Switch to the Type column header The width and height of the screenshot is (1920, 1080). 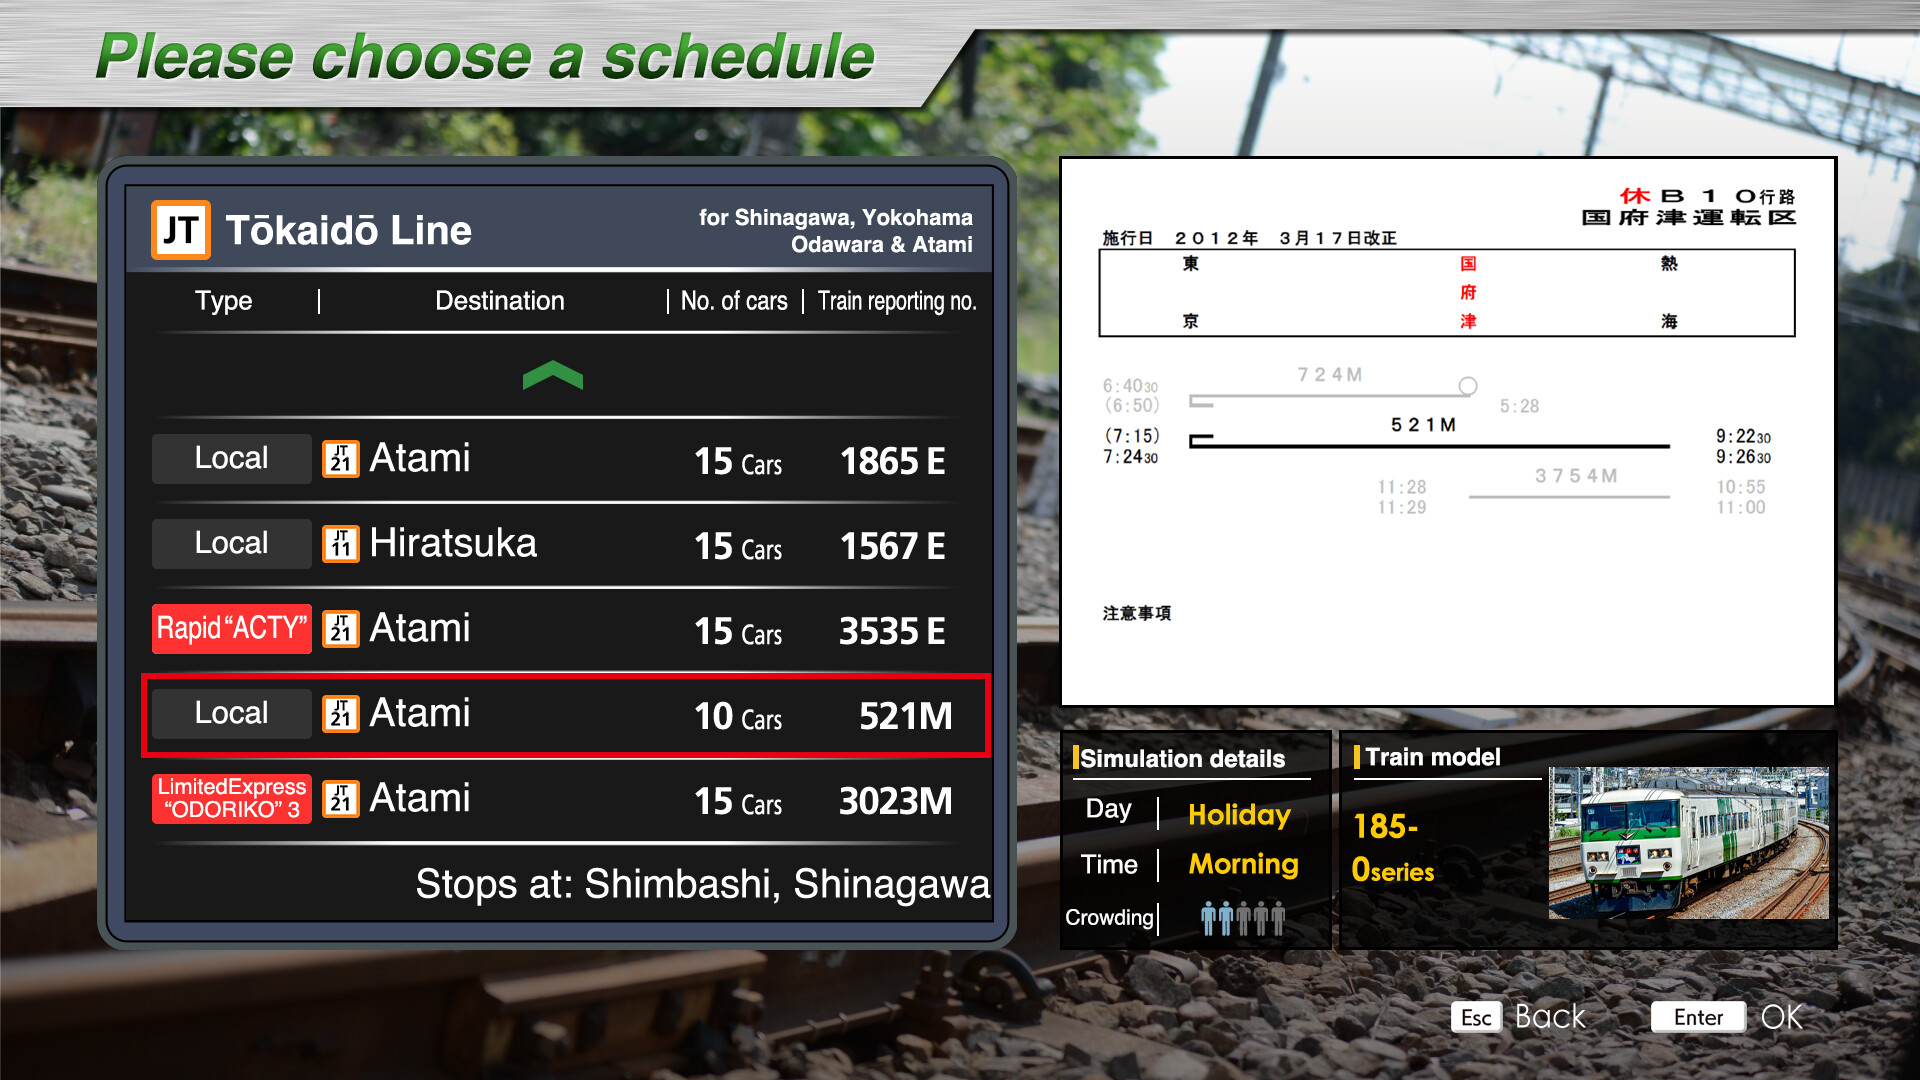[x=224, y=301]
